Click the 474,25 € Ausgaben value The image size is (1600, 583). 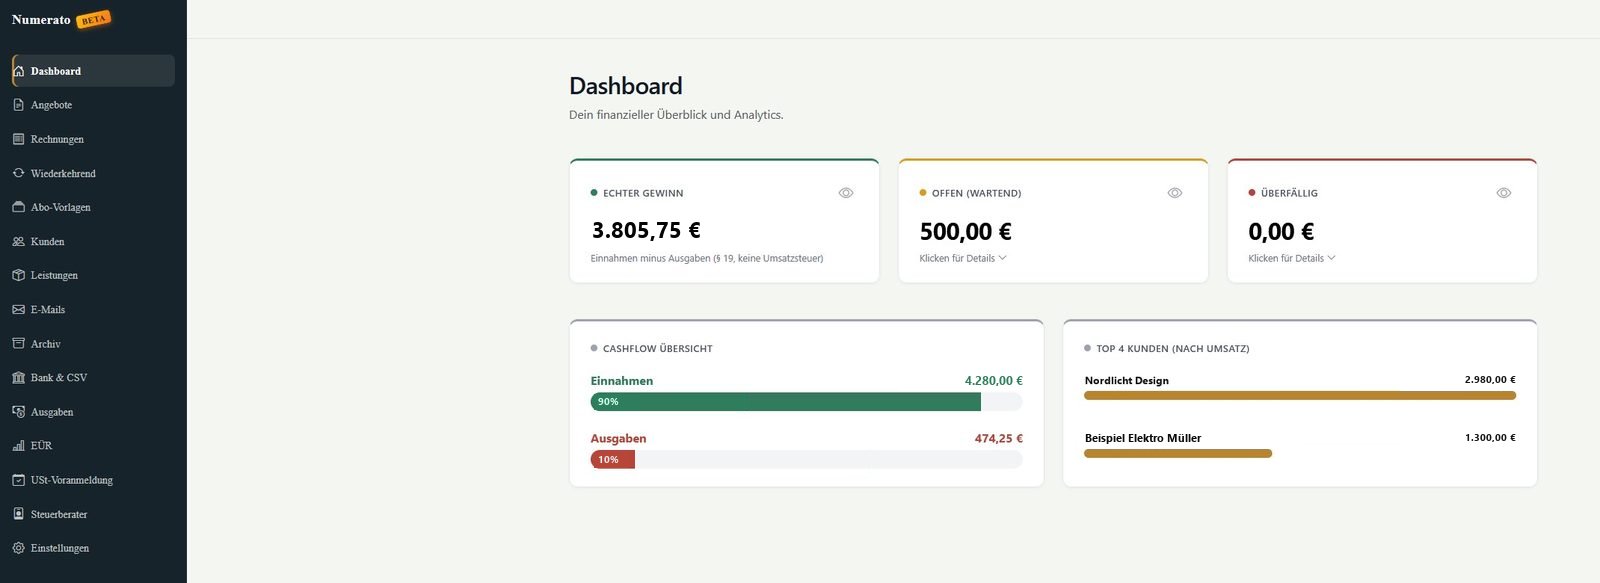pos(999,439)
